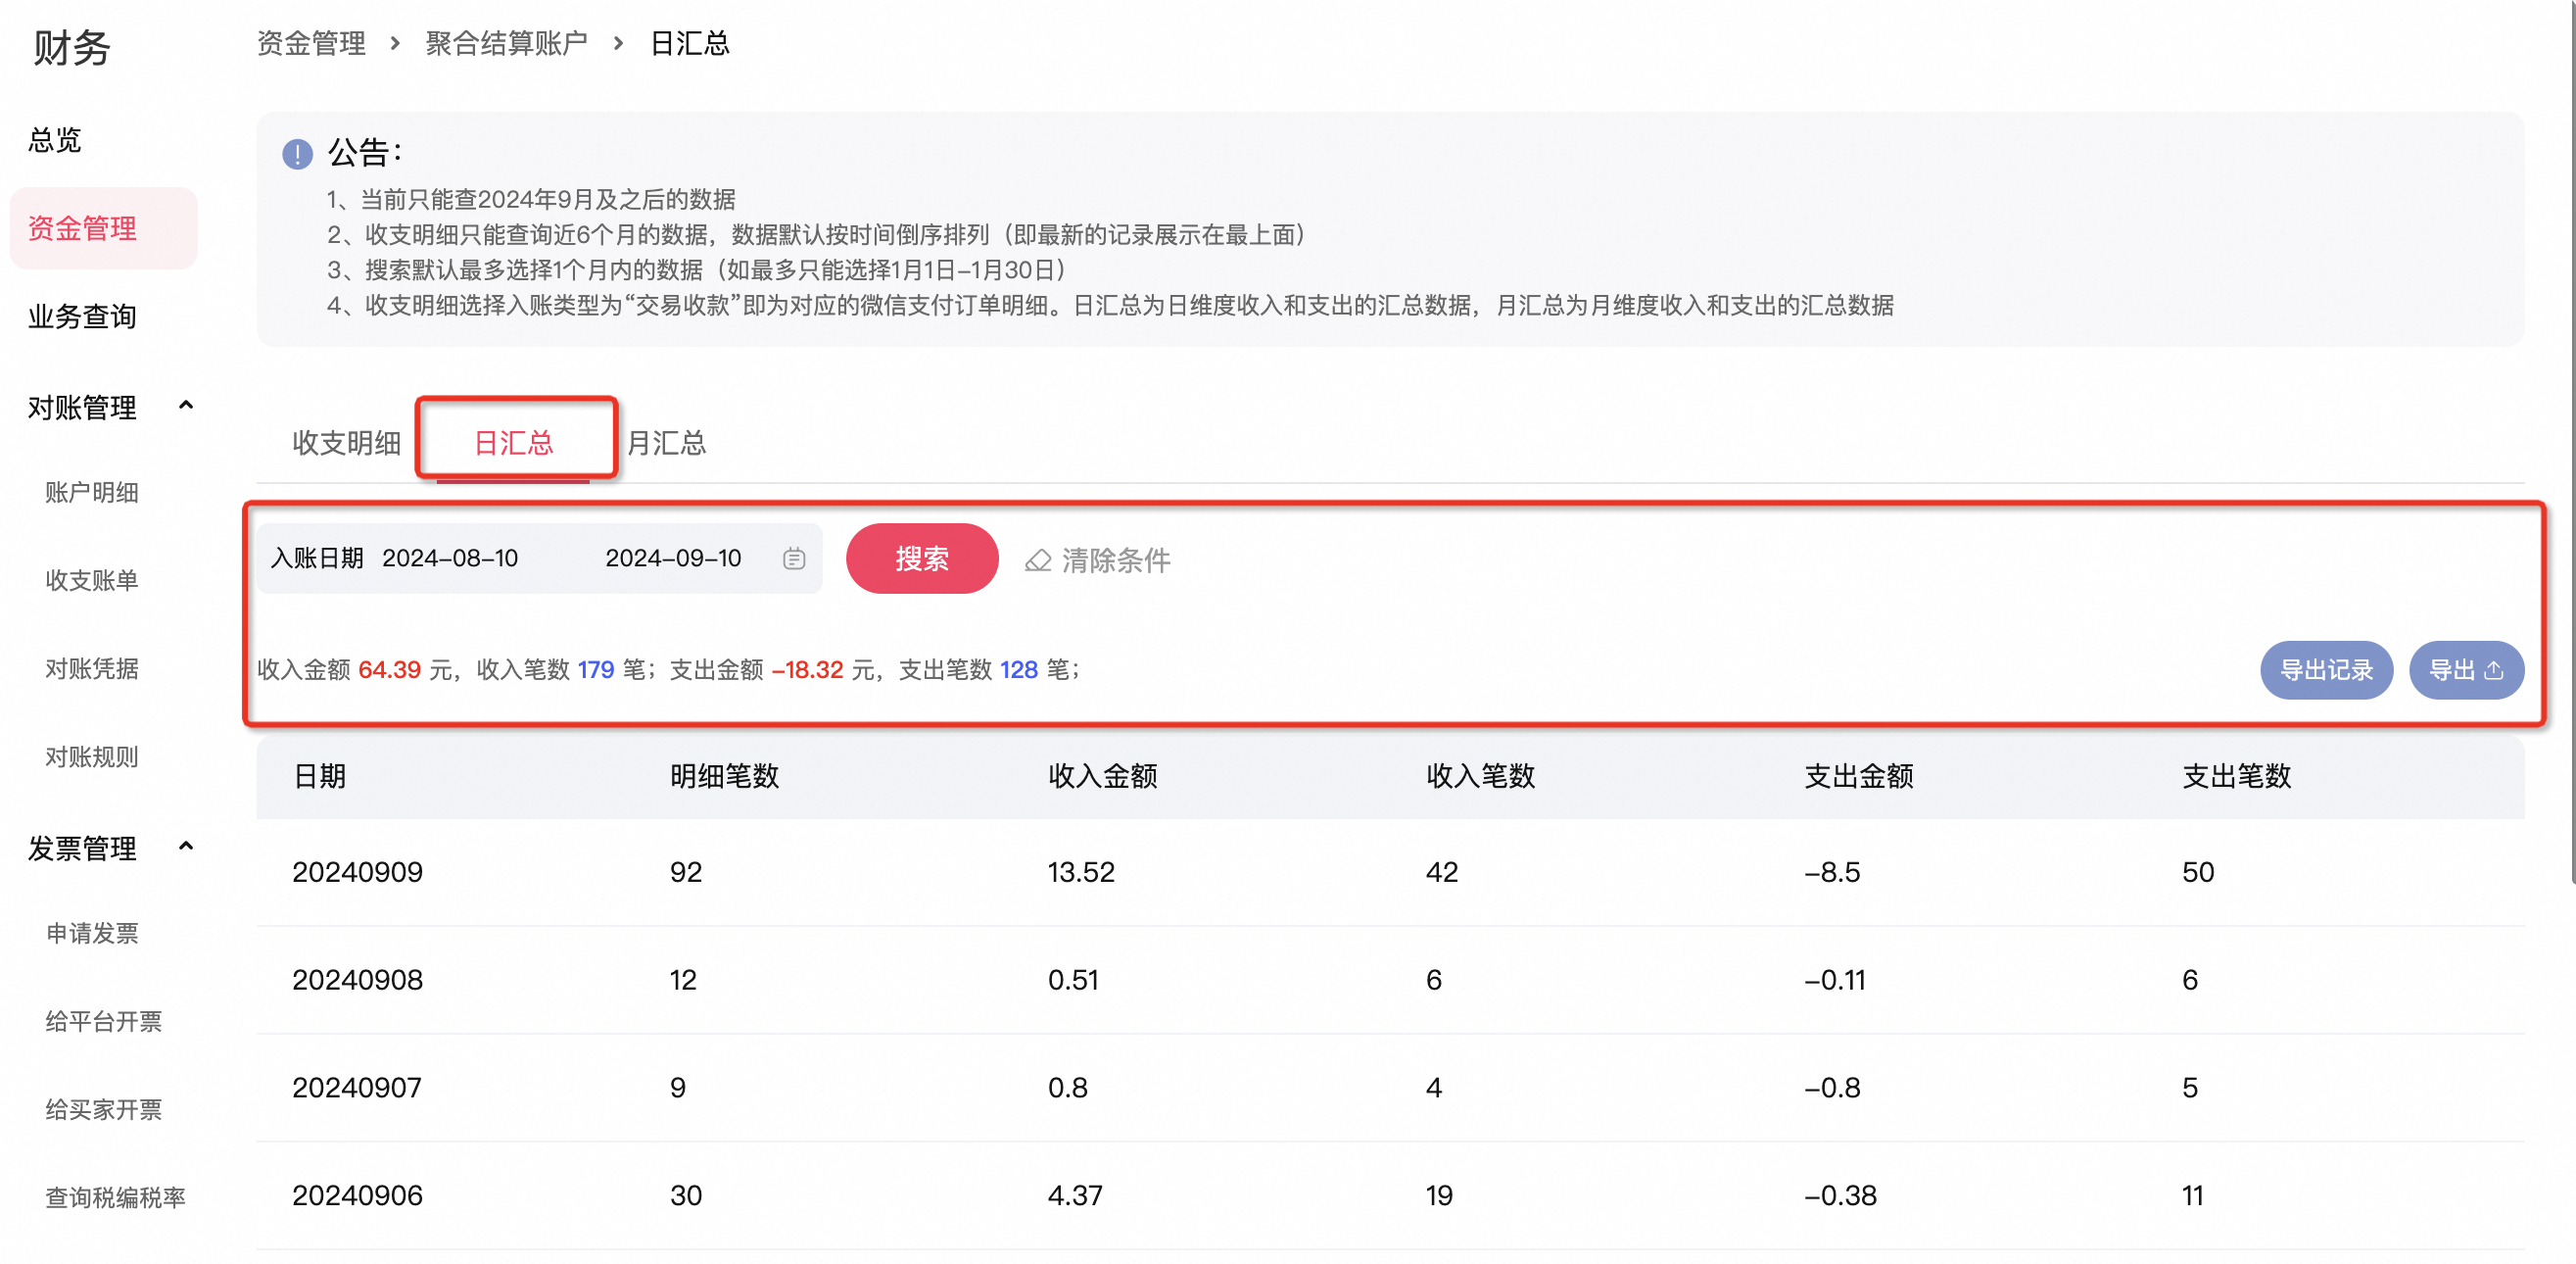
Task: Collapse the 对账管理 menu chevron
Action: coord(185,406)
